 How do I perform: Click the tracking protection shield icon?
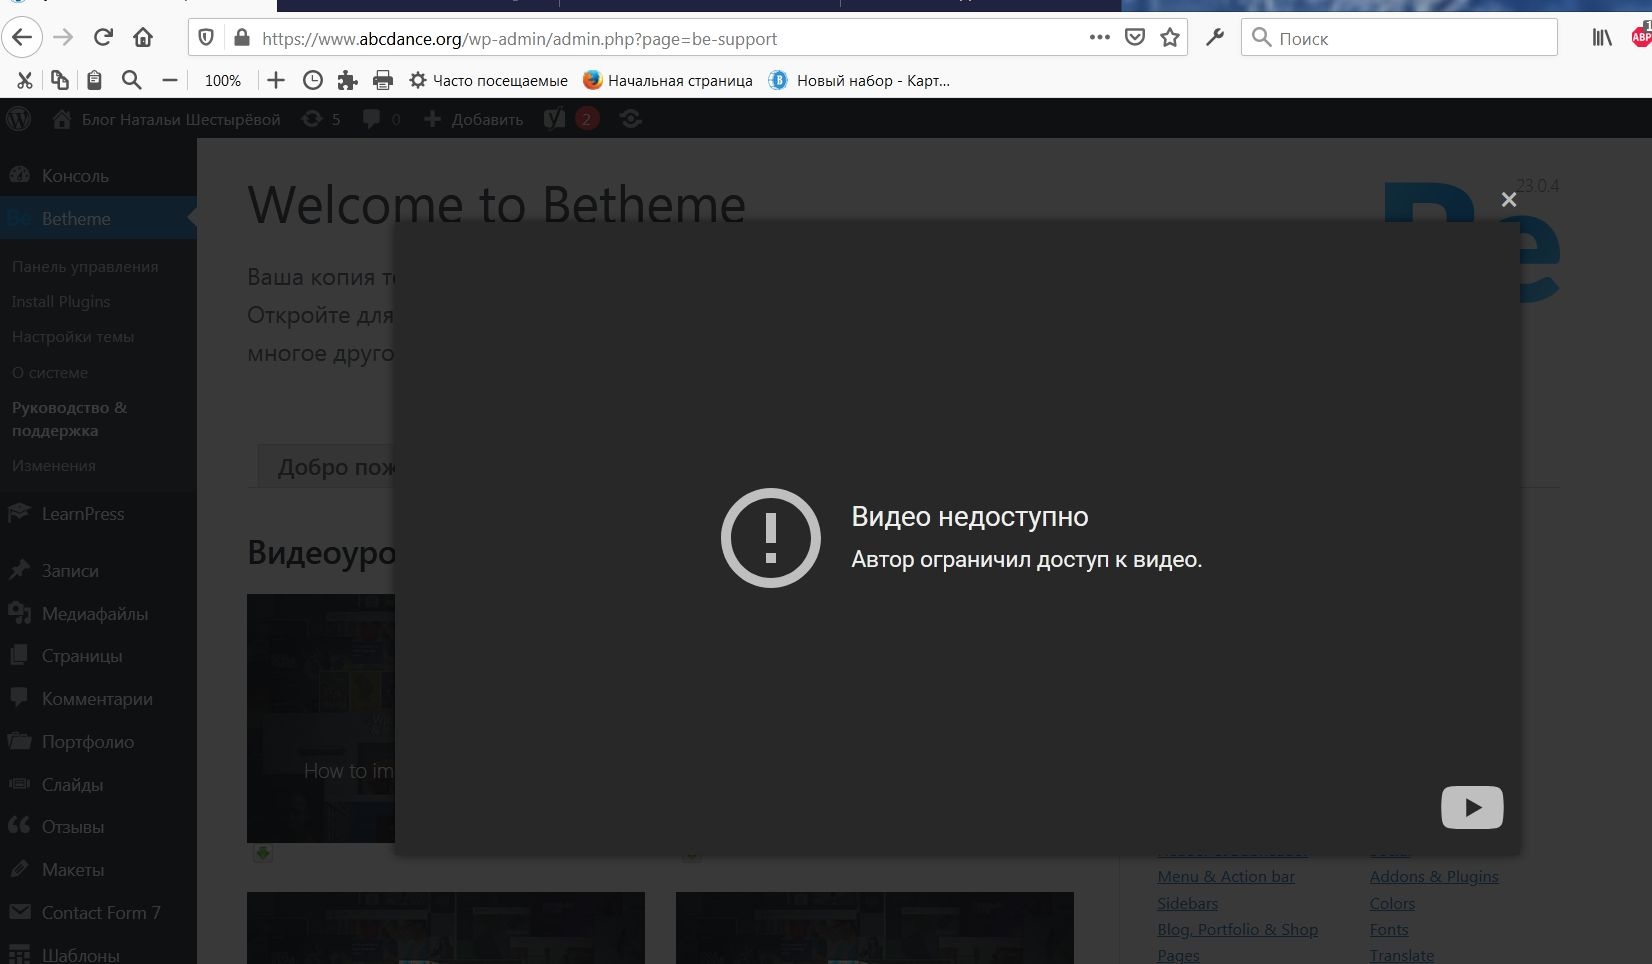[x=206, y=38]
